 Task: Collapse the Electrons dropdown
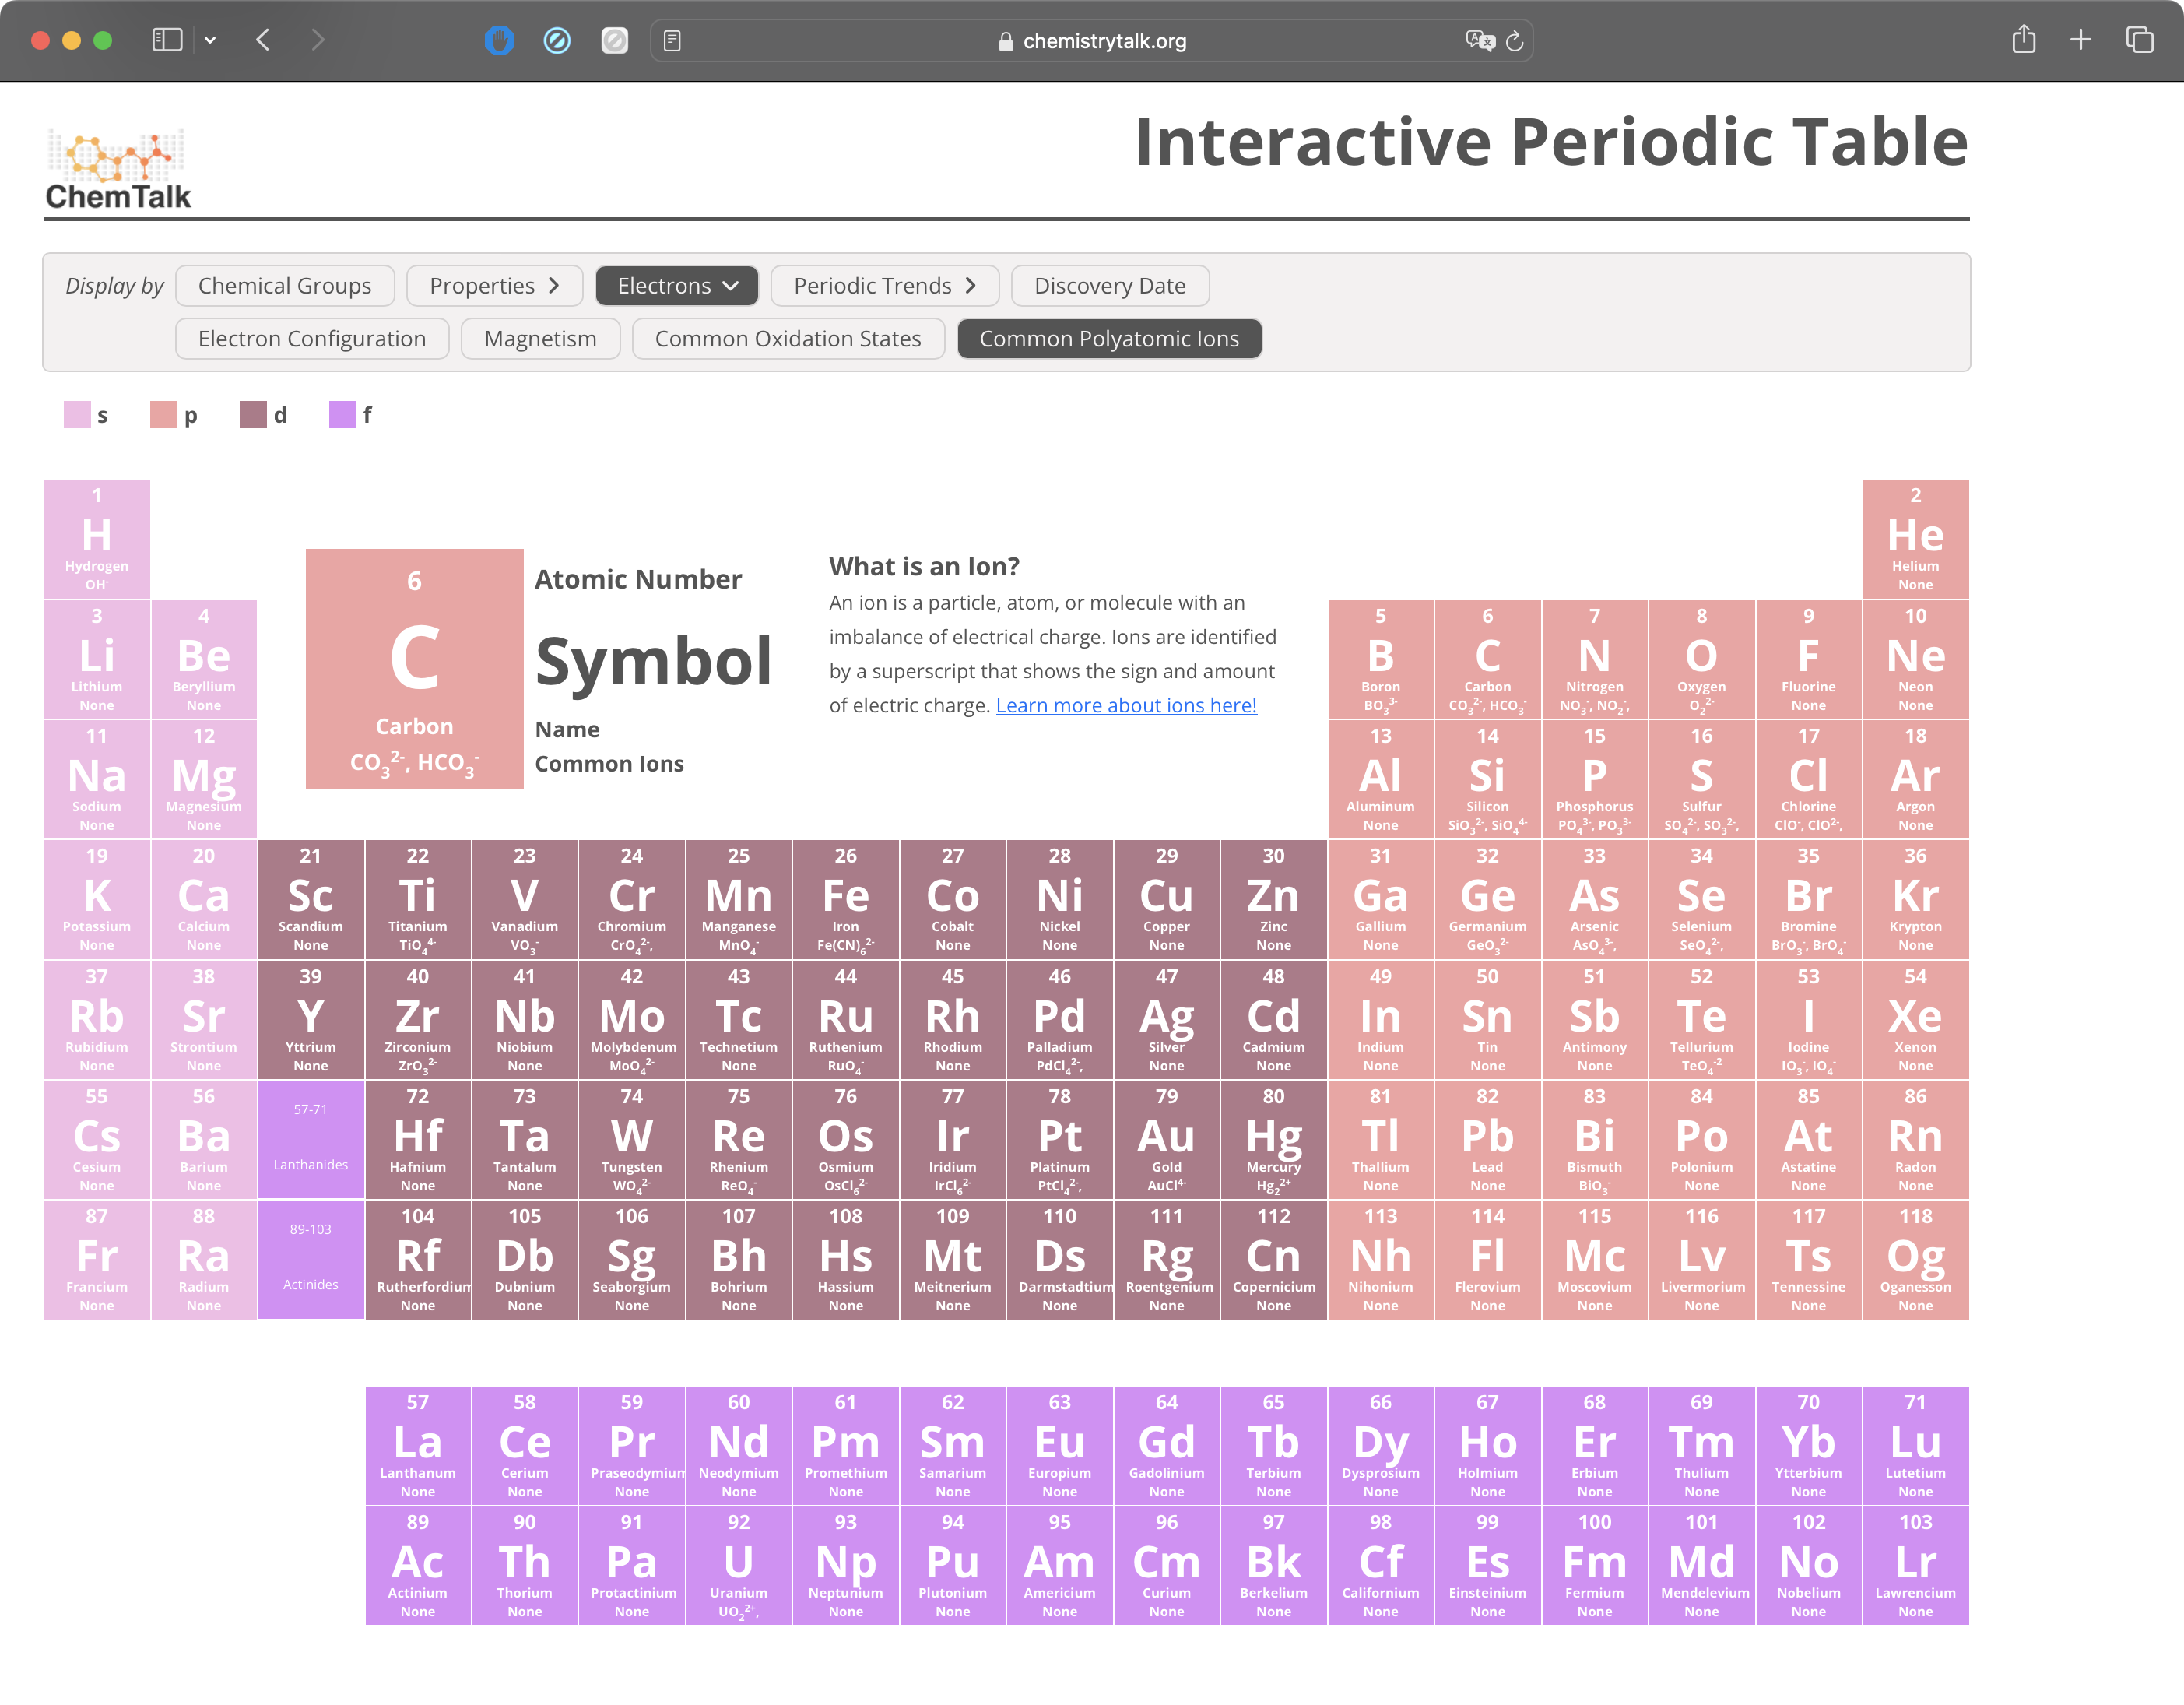coord(677,285)
